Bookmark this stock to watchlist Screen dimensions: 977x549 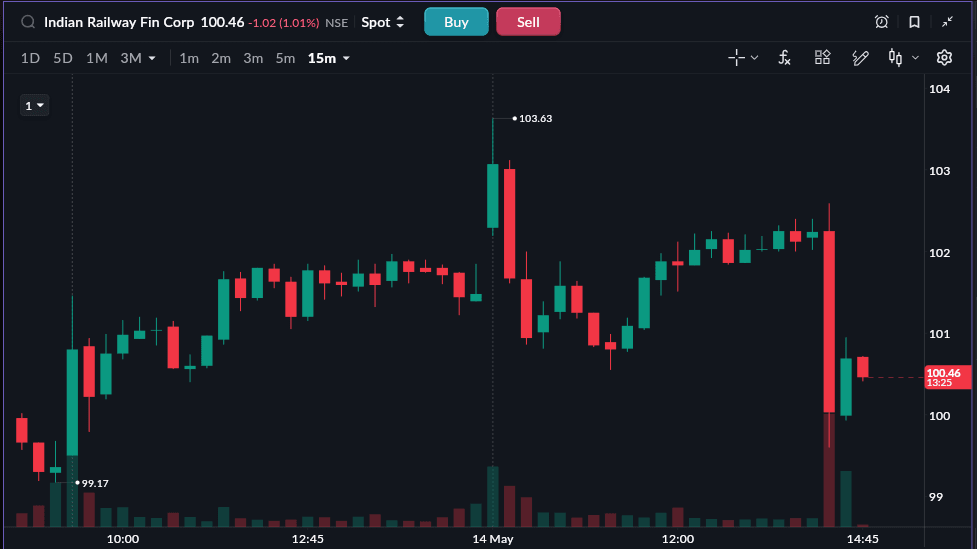point(914,22)
